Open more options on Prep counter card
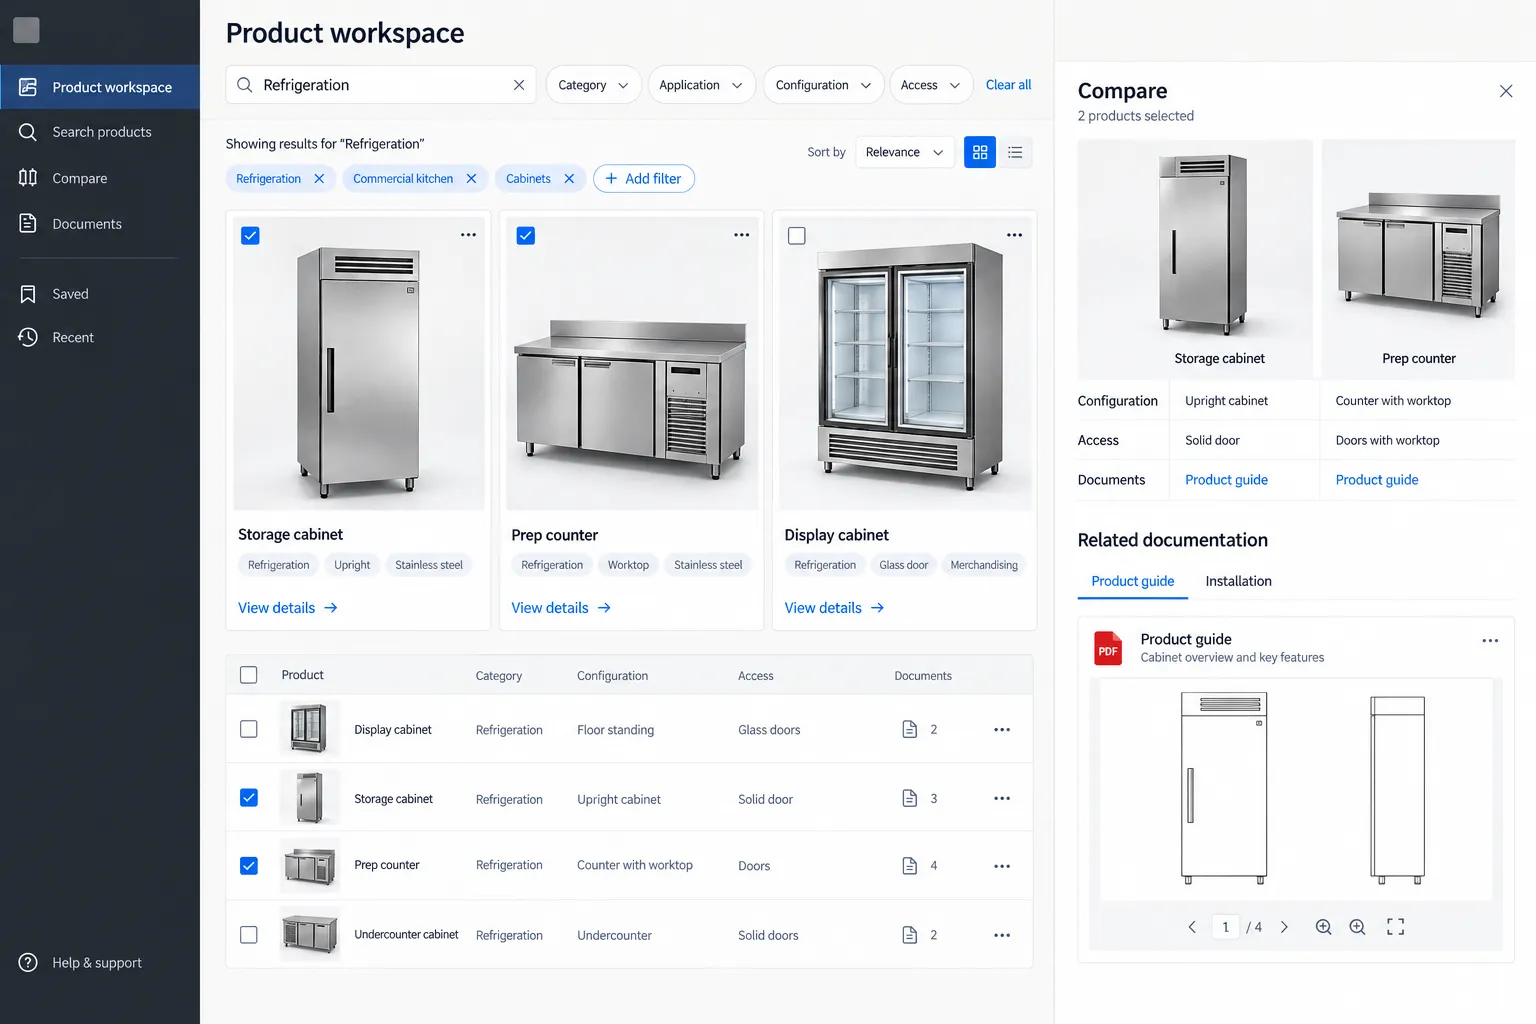This screenshot has height=1024, width=1536. (741, 235)
